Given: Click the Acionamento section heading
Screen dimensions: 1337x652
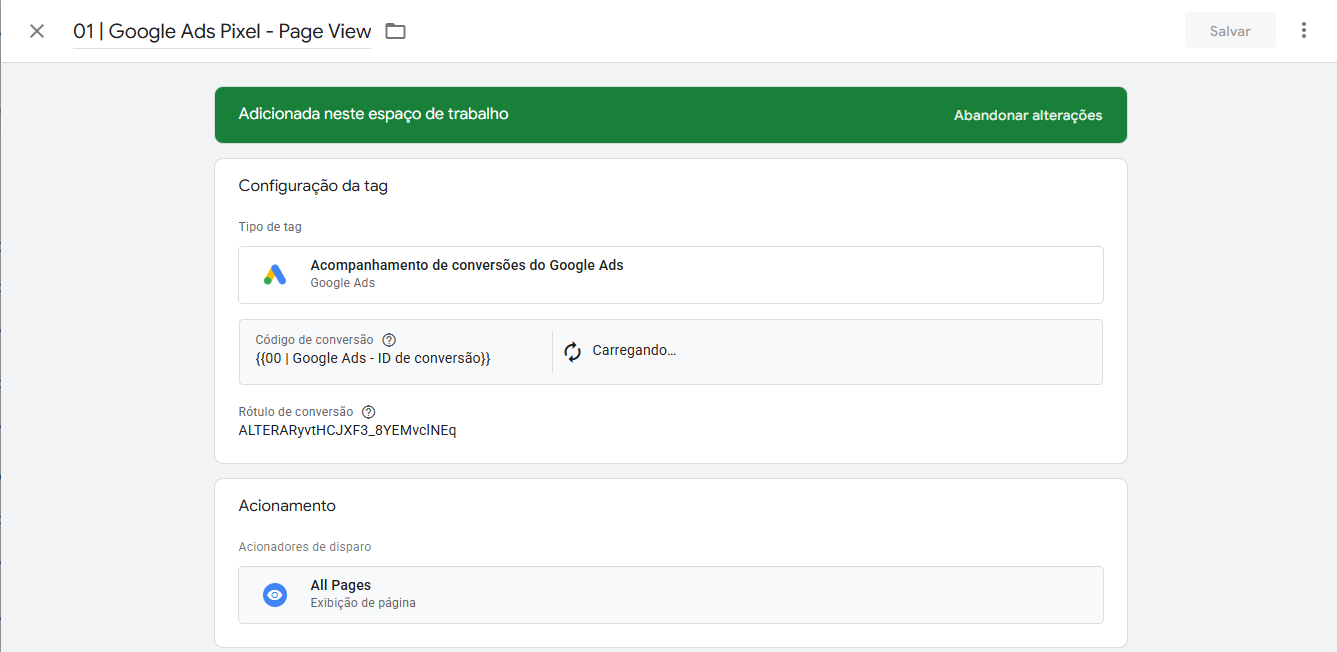Looking at the screenshot, I should click(x=287, y=506).
